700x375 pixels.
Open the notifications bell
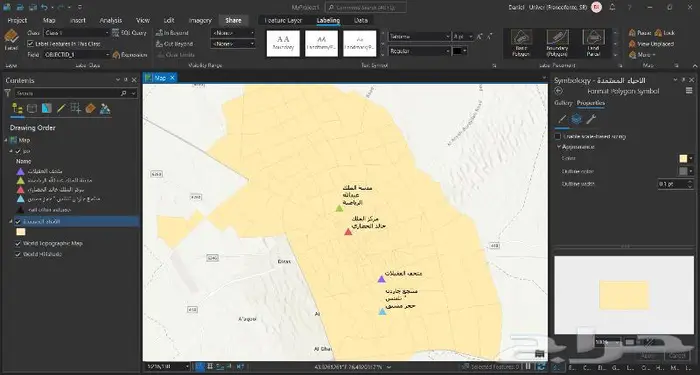pyautogui.click(x=612, y=7)
